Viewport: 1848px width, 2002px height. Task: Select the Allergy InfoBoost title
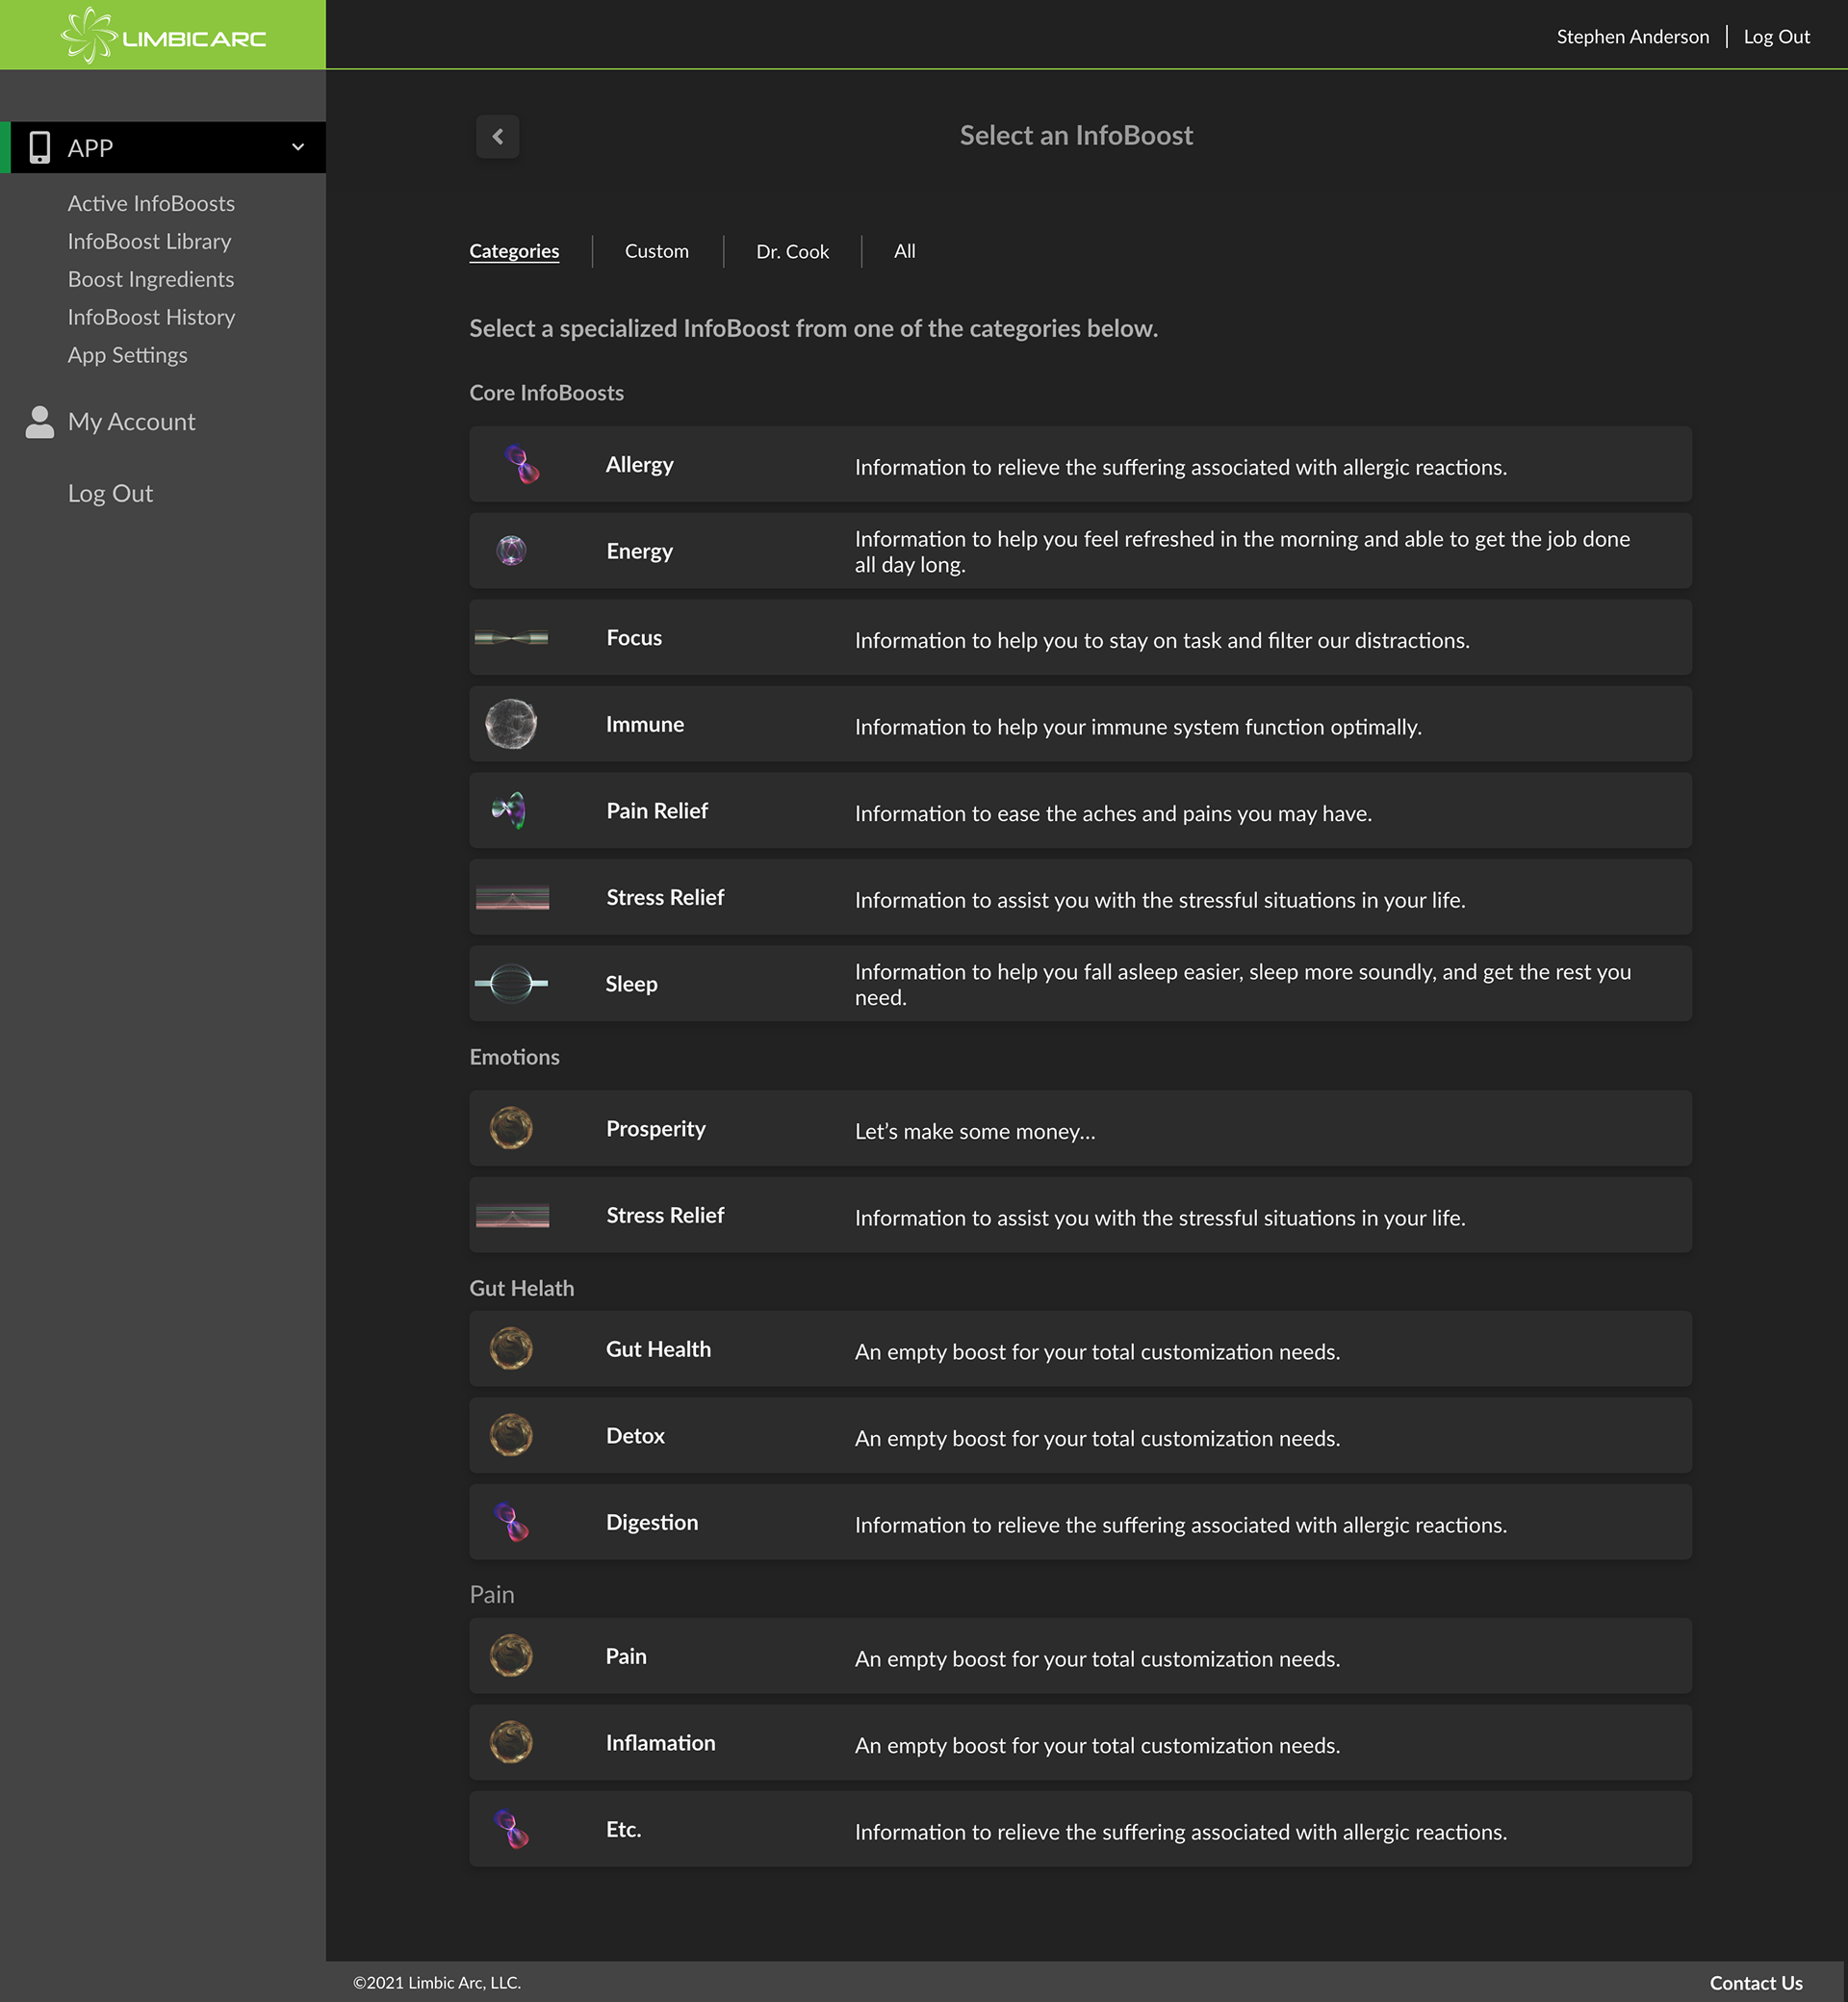639,464
